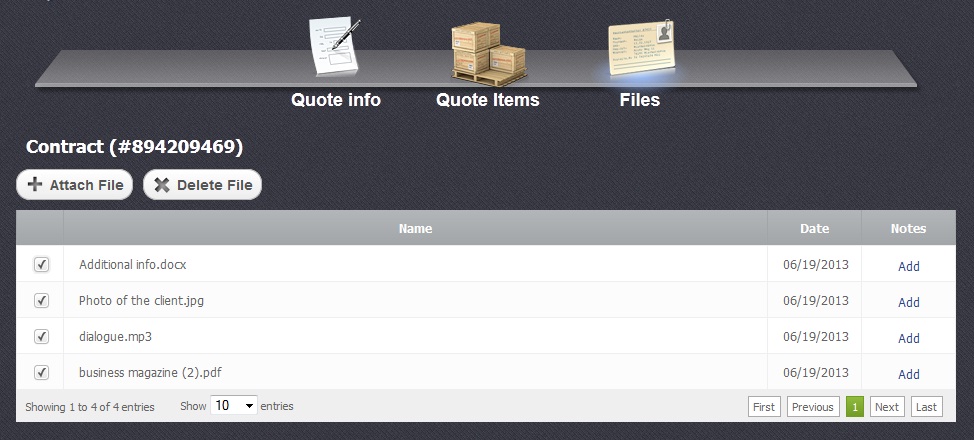Toggle business magazine (2).pdf checkbox
This screenshot has height=440, width=974.
point(41,372)
